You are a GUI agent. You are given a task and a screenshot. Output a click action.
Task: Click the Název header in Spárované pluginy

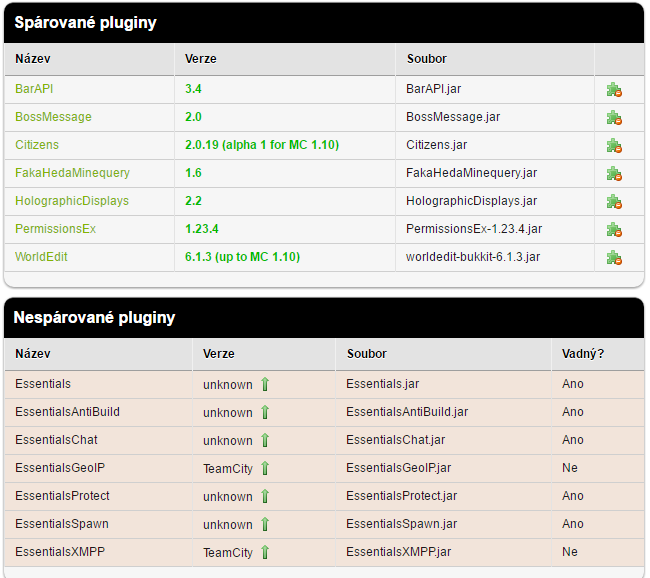tap(32, 59)
